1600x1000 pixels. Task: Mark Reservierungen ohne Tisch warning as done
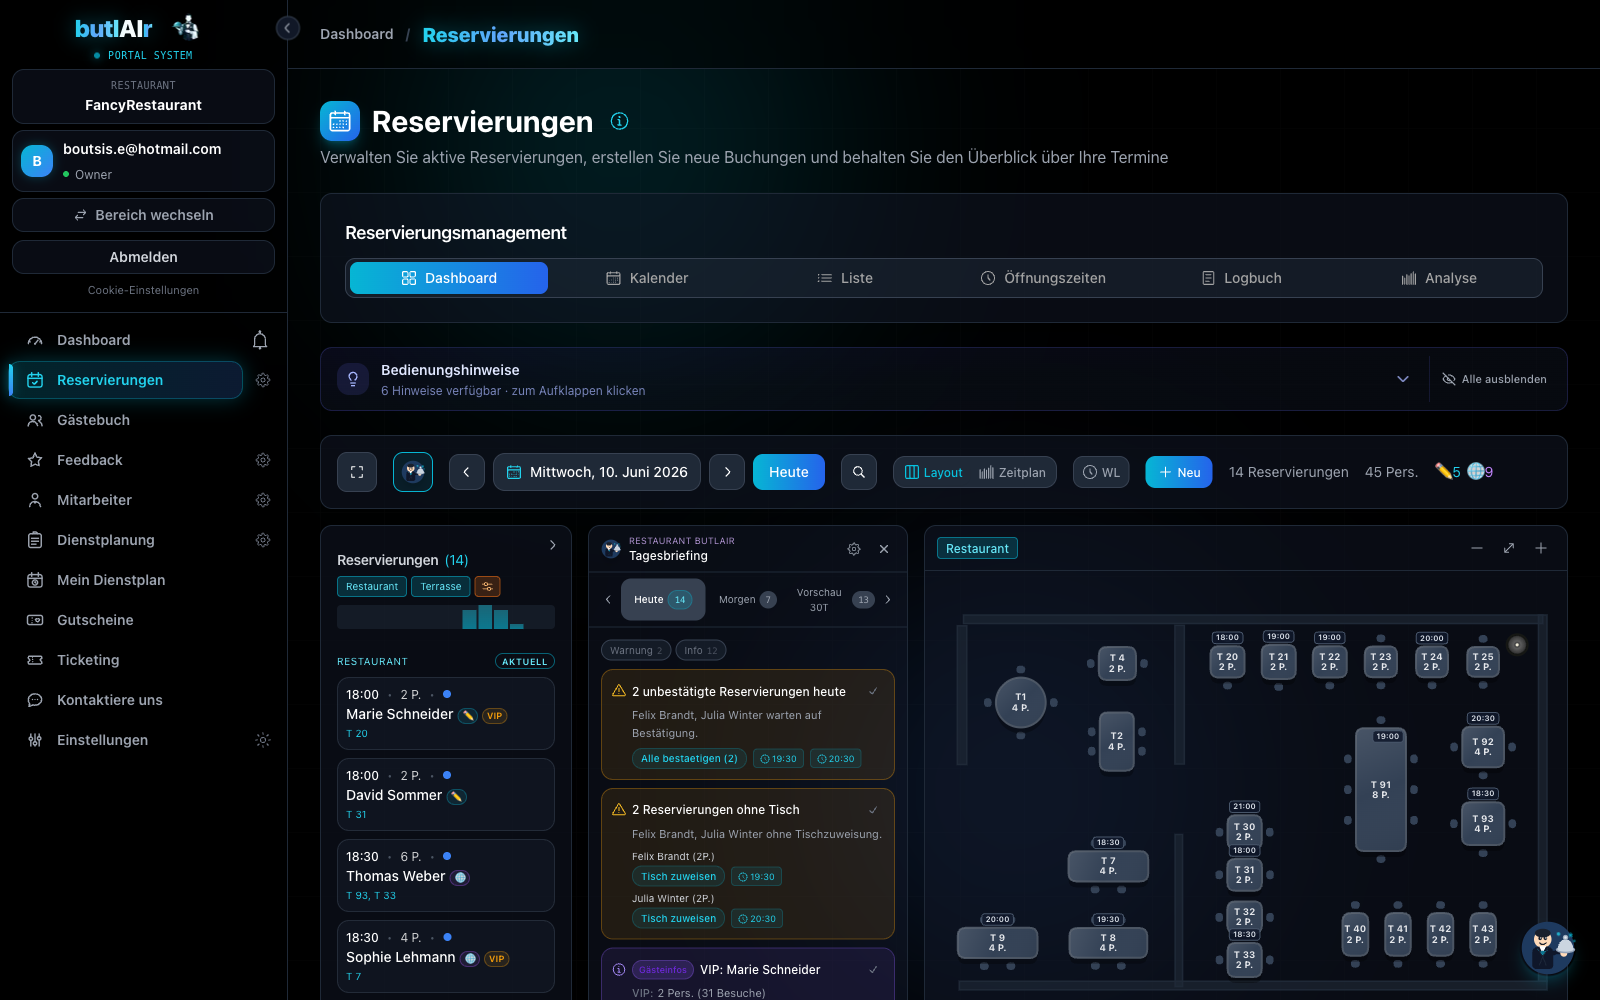(x=873, y=810)
